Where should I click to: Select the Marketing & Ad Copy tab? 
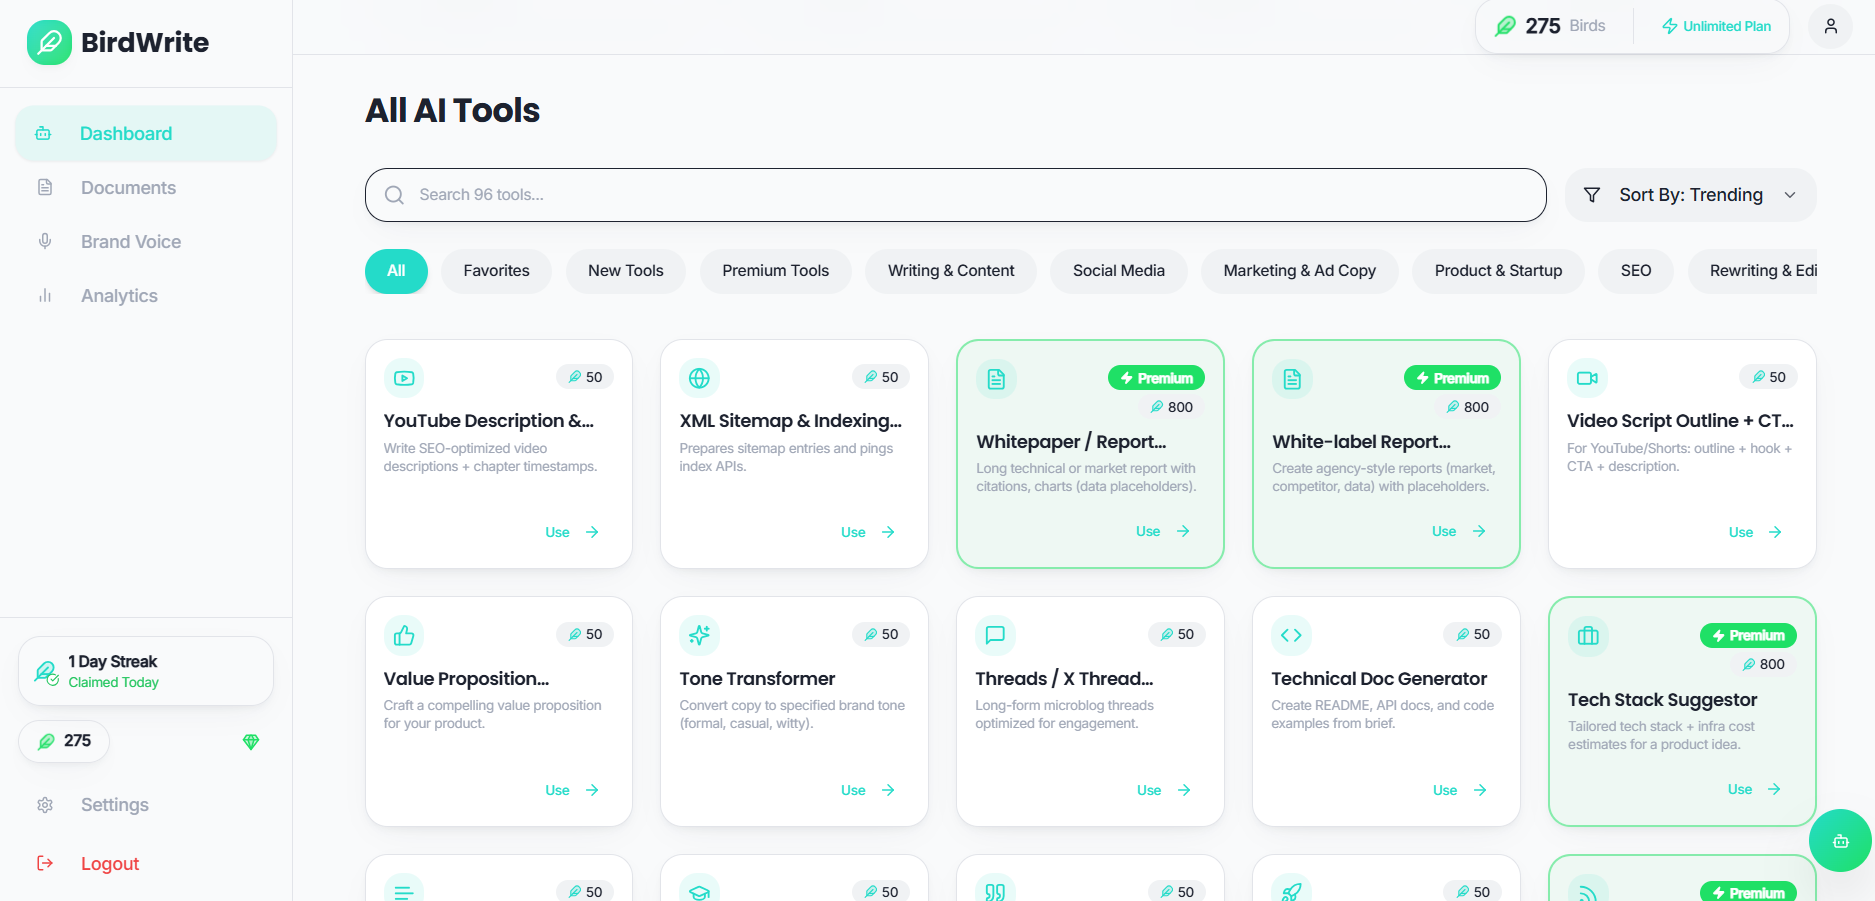1300,271
